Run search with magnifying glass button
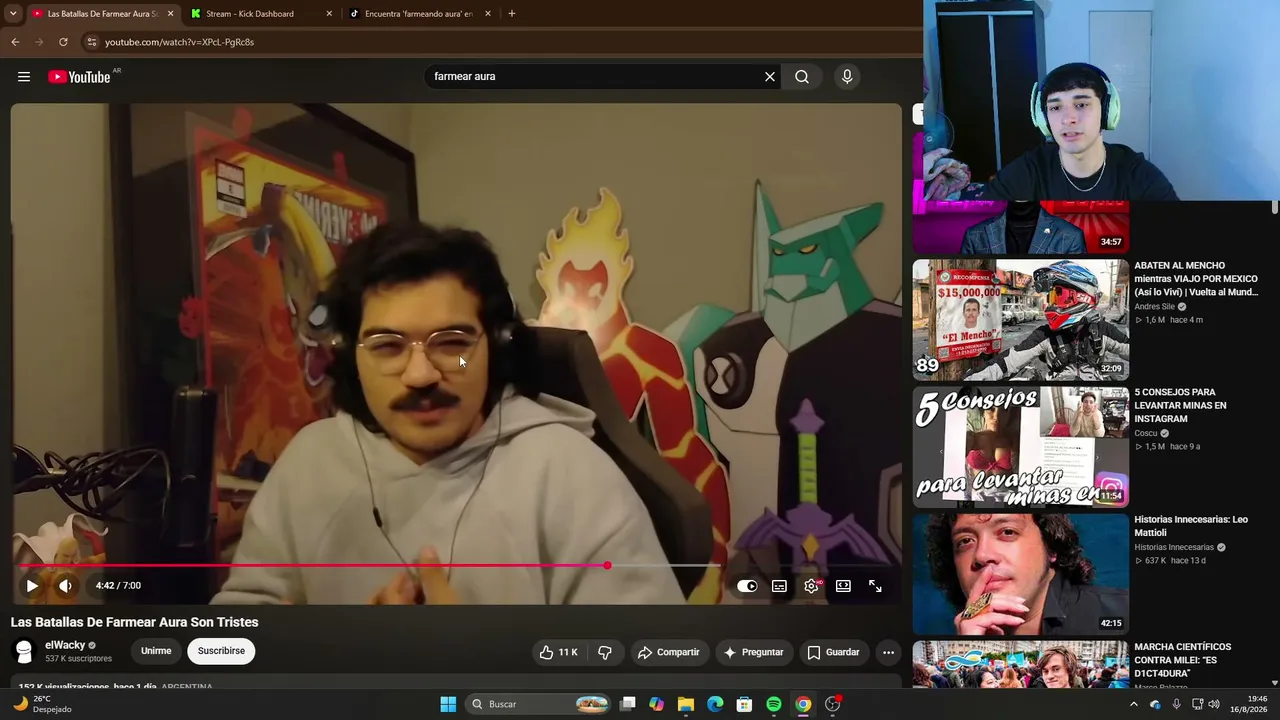This screenshot has height=720, width=1280. pos(802,77)
